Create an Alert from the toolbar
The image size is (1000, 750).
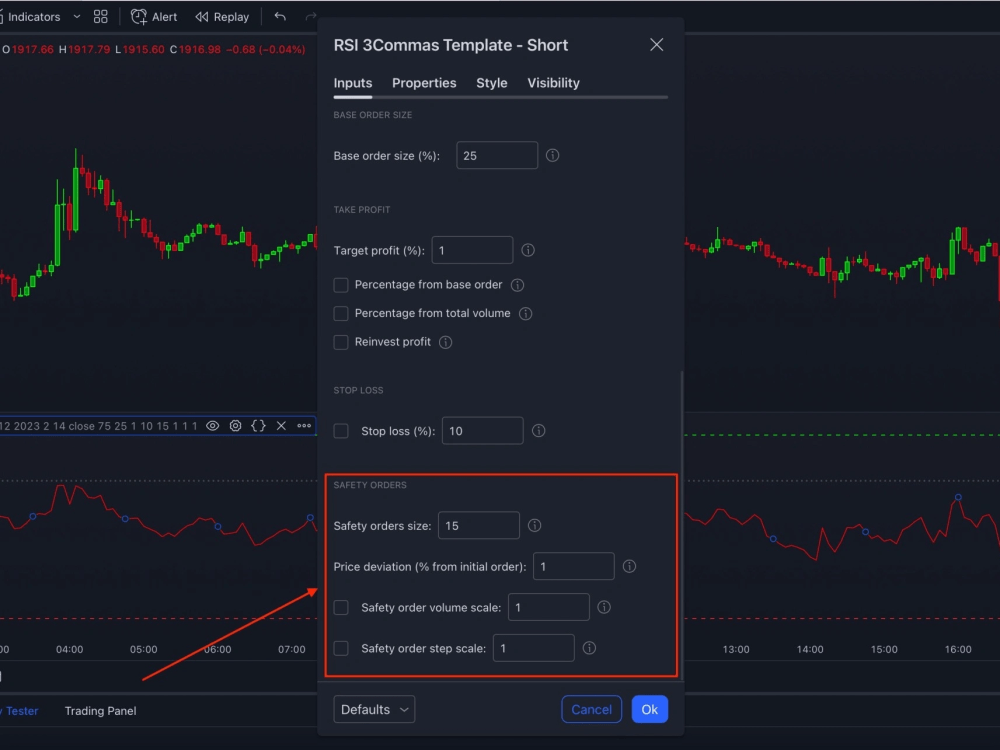[x=154, y=17]
